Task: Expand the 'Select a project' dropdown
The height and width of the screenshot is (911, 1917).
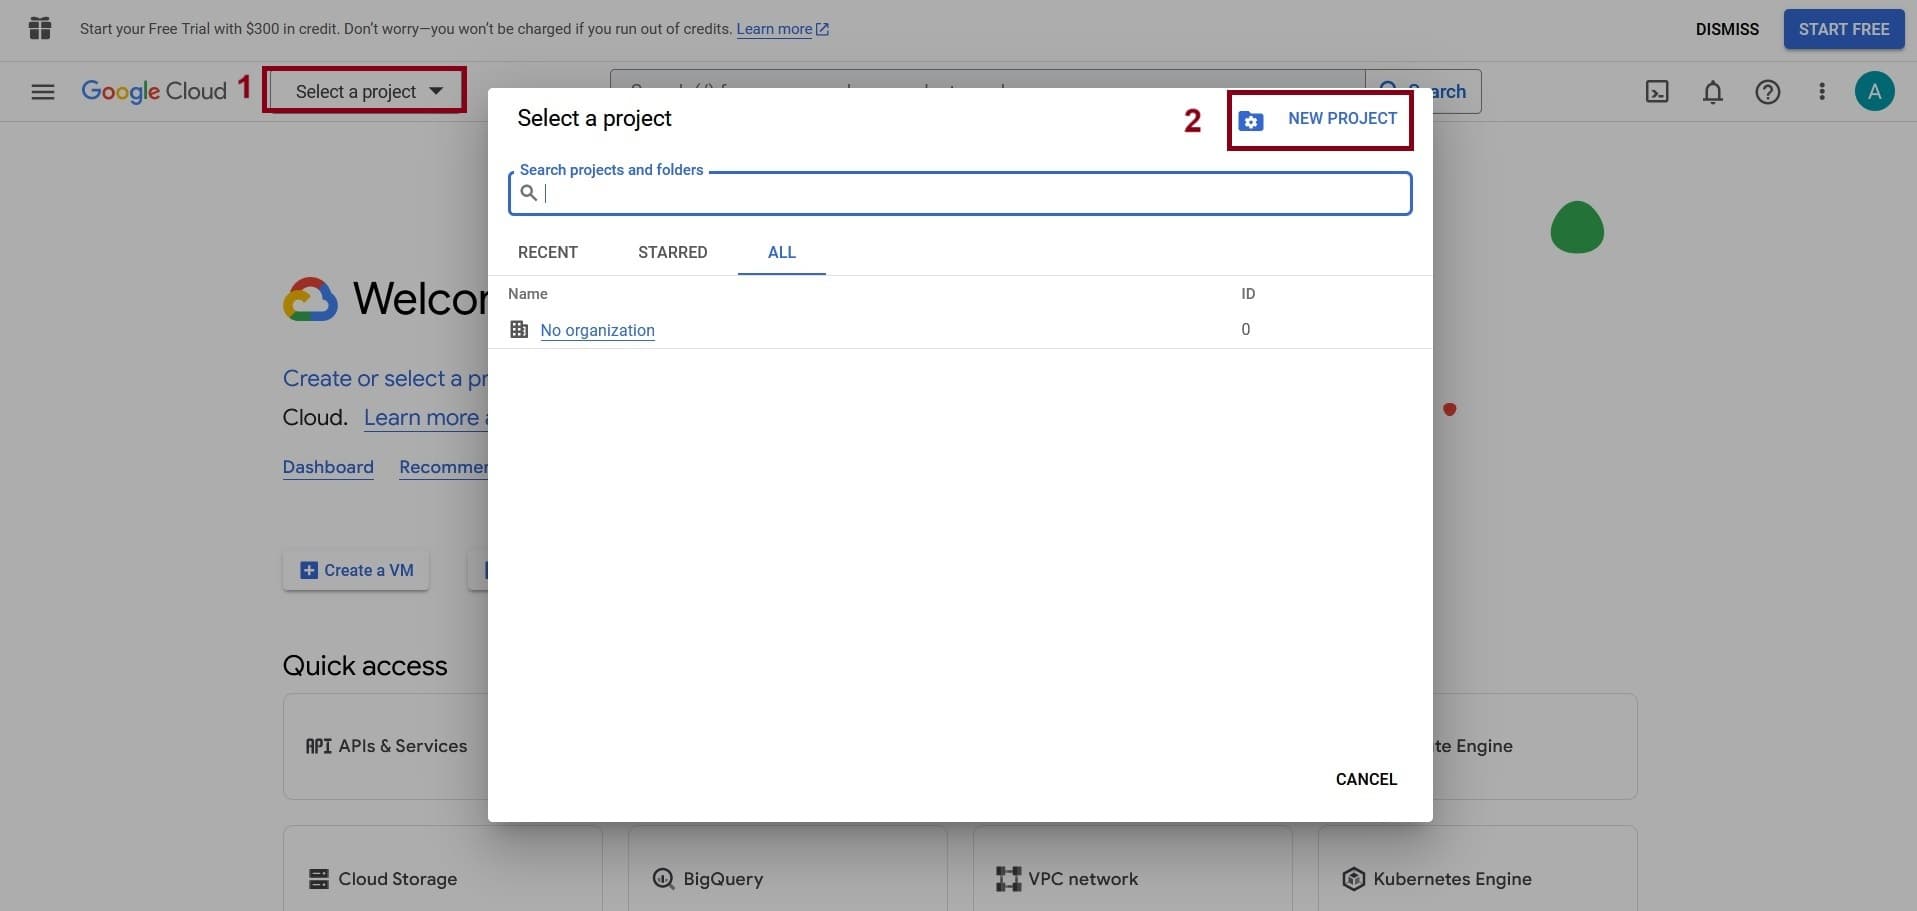Action: pyautogui.click(x=366, y=91)
